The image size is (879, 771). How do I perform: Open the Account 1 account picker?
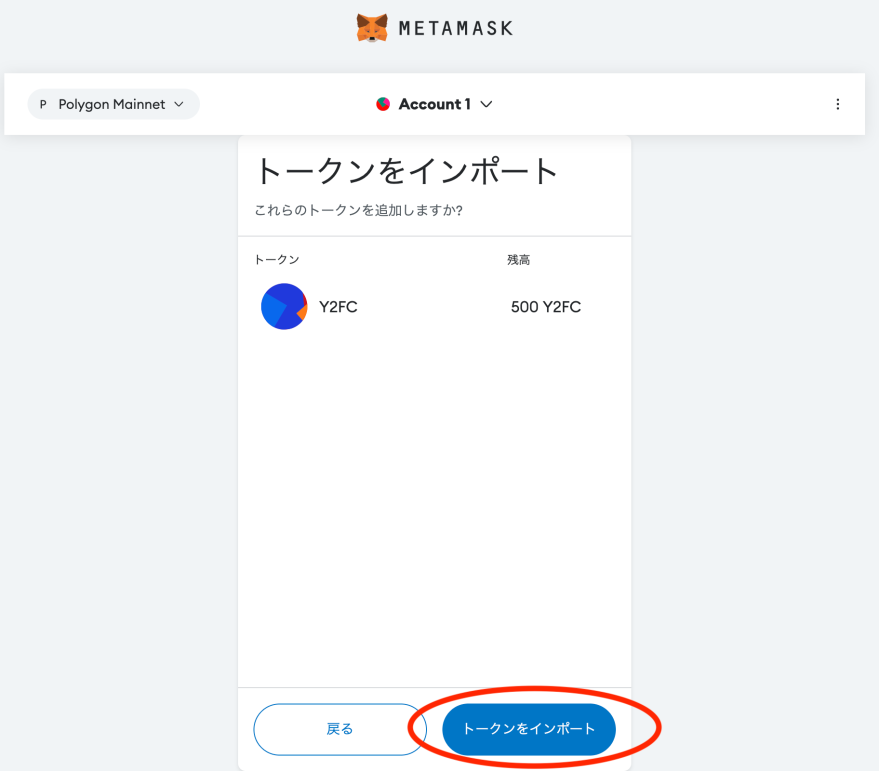434,104
